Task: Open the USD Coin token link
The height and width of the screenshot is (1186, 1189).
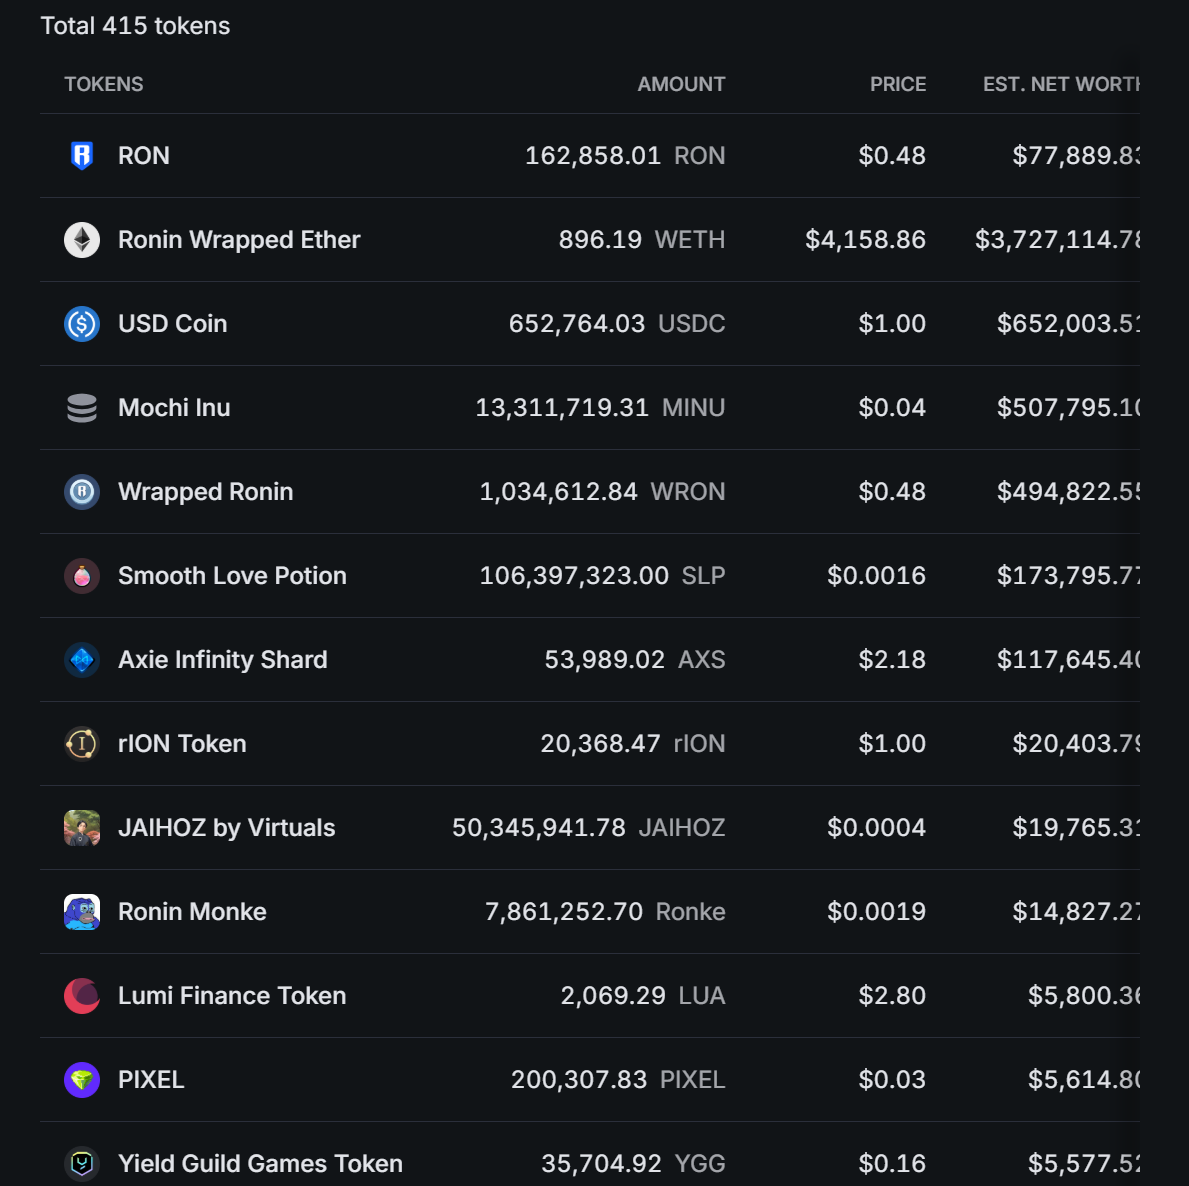Action: 173,324
